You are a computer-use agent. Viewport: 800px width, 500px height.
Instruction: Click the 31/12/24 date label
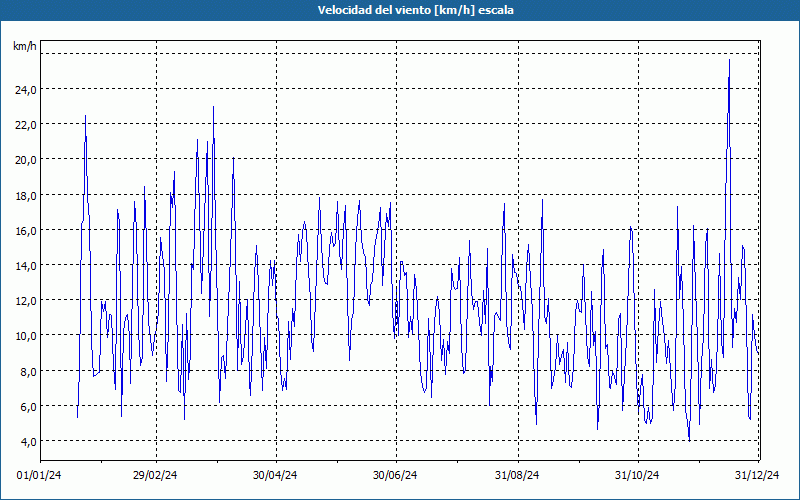coord(757,475)
